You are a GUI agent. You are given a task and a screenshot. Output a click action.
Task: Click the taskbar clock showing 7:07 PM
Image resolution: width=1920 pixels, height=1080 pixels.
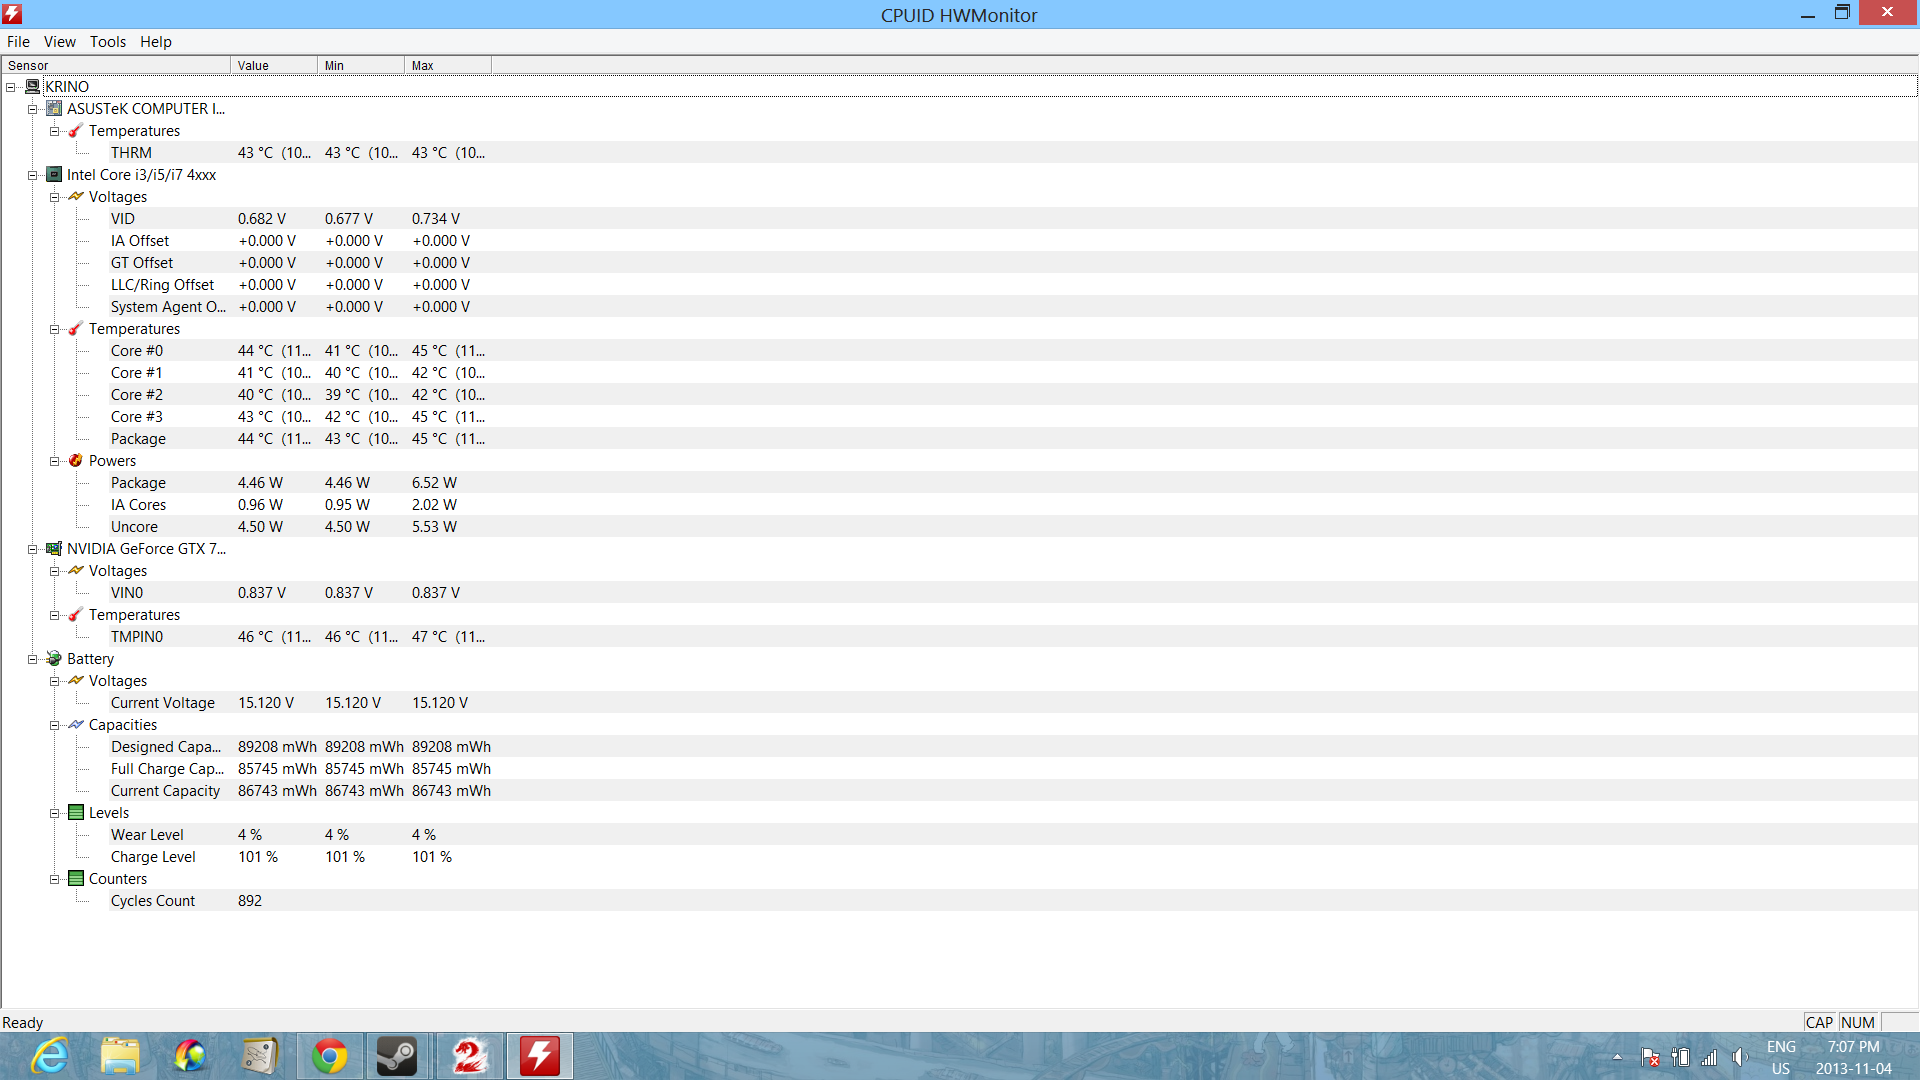click(1854, 1057)
